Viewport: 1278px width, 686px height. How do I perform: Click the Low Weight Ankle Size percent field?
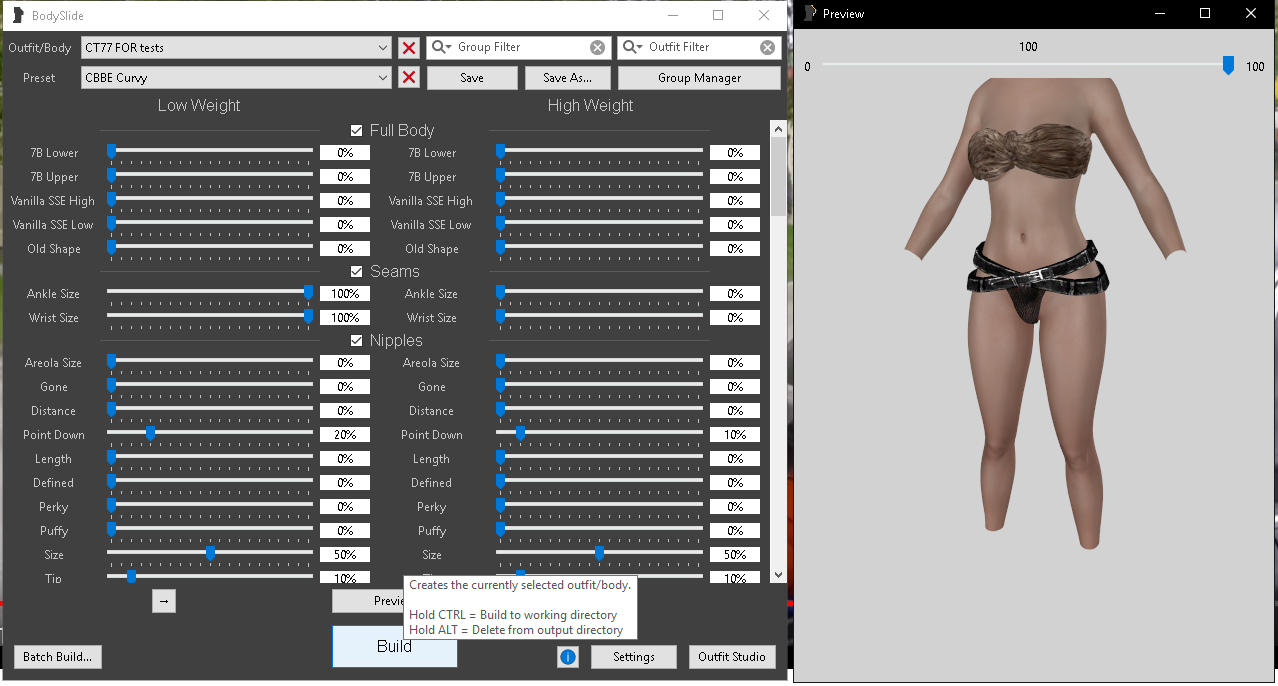345,294
